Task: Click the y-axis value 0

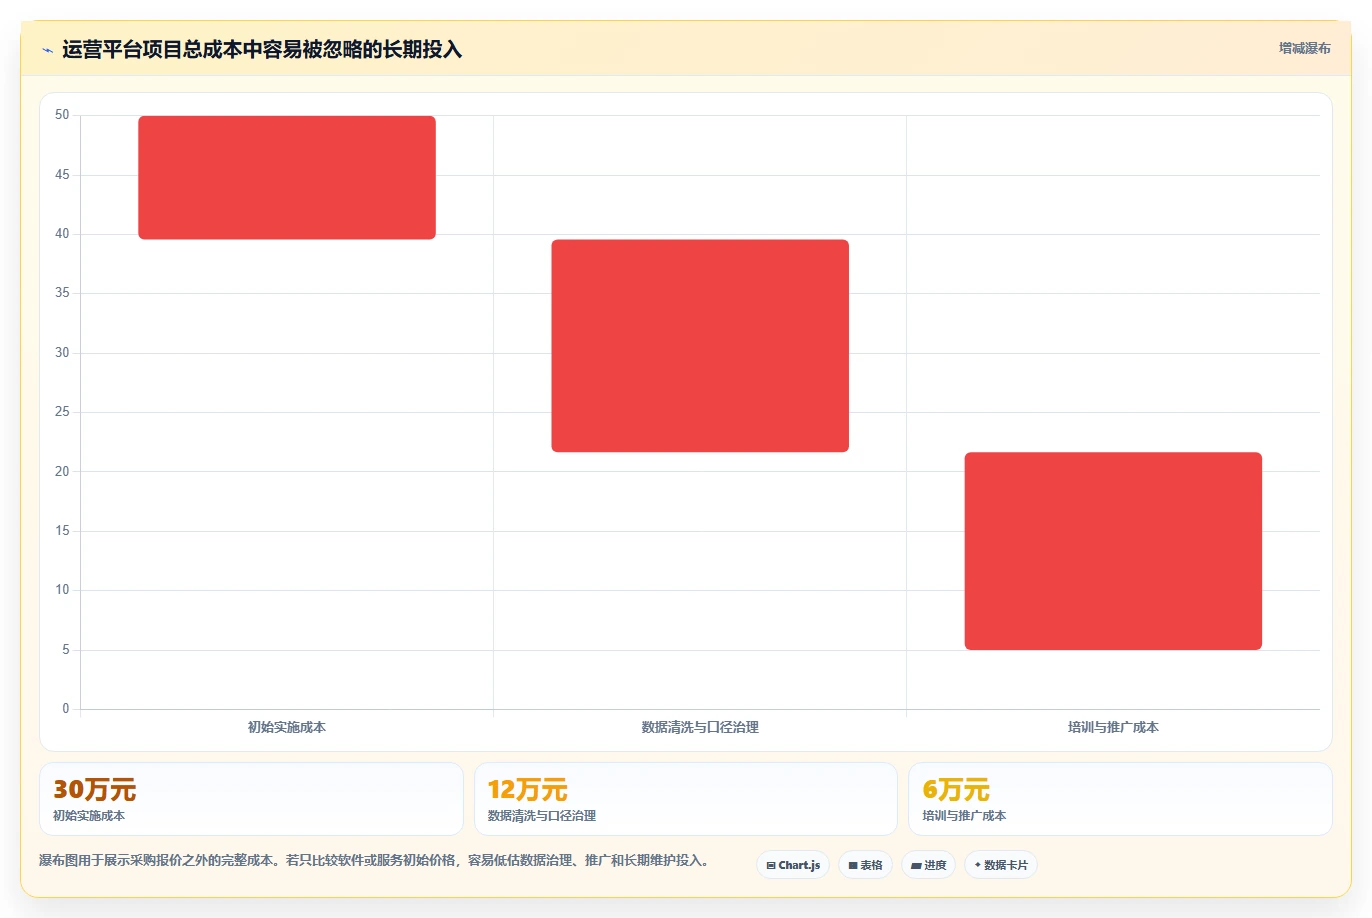Action: click(x=66, y=709)
